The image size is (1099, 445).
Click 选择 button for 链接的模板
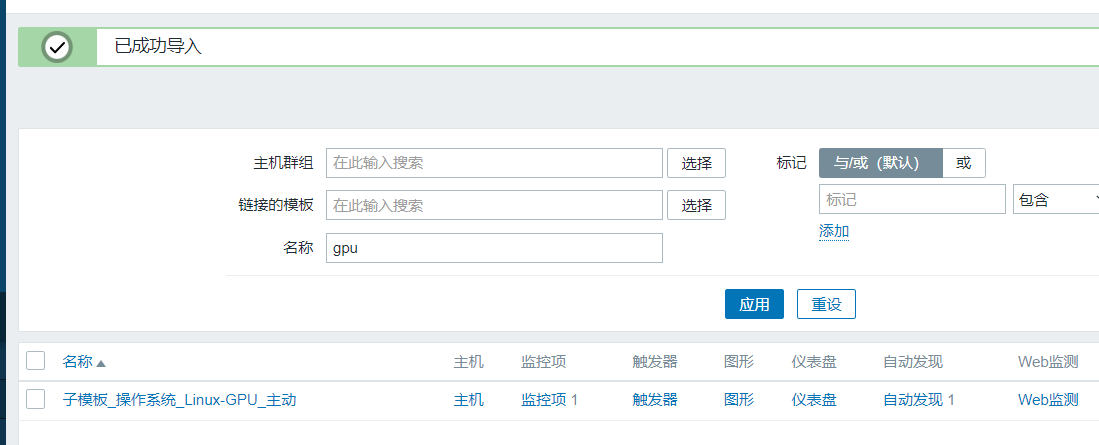pos(696,205)
